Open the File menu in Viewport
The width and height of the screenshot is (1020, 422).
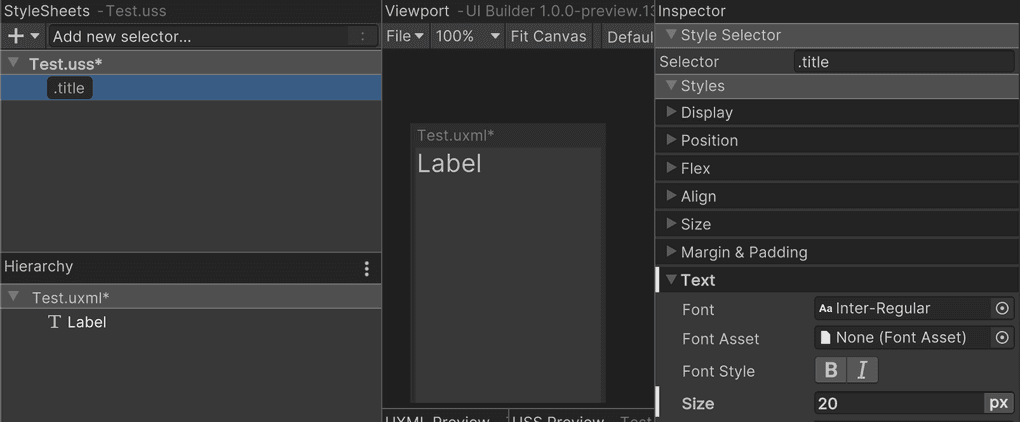coord(405,36)
